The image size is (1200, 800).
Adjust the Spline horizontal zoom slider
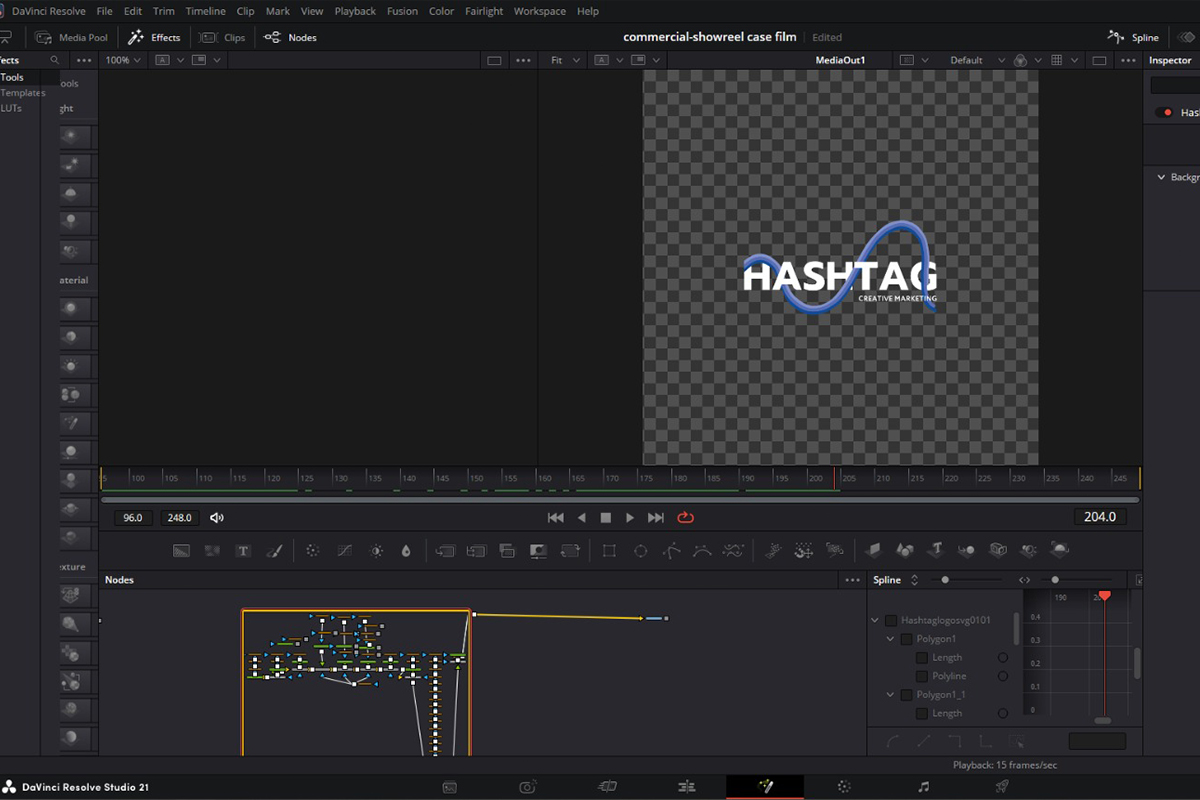[1055, 580]
